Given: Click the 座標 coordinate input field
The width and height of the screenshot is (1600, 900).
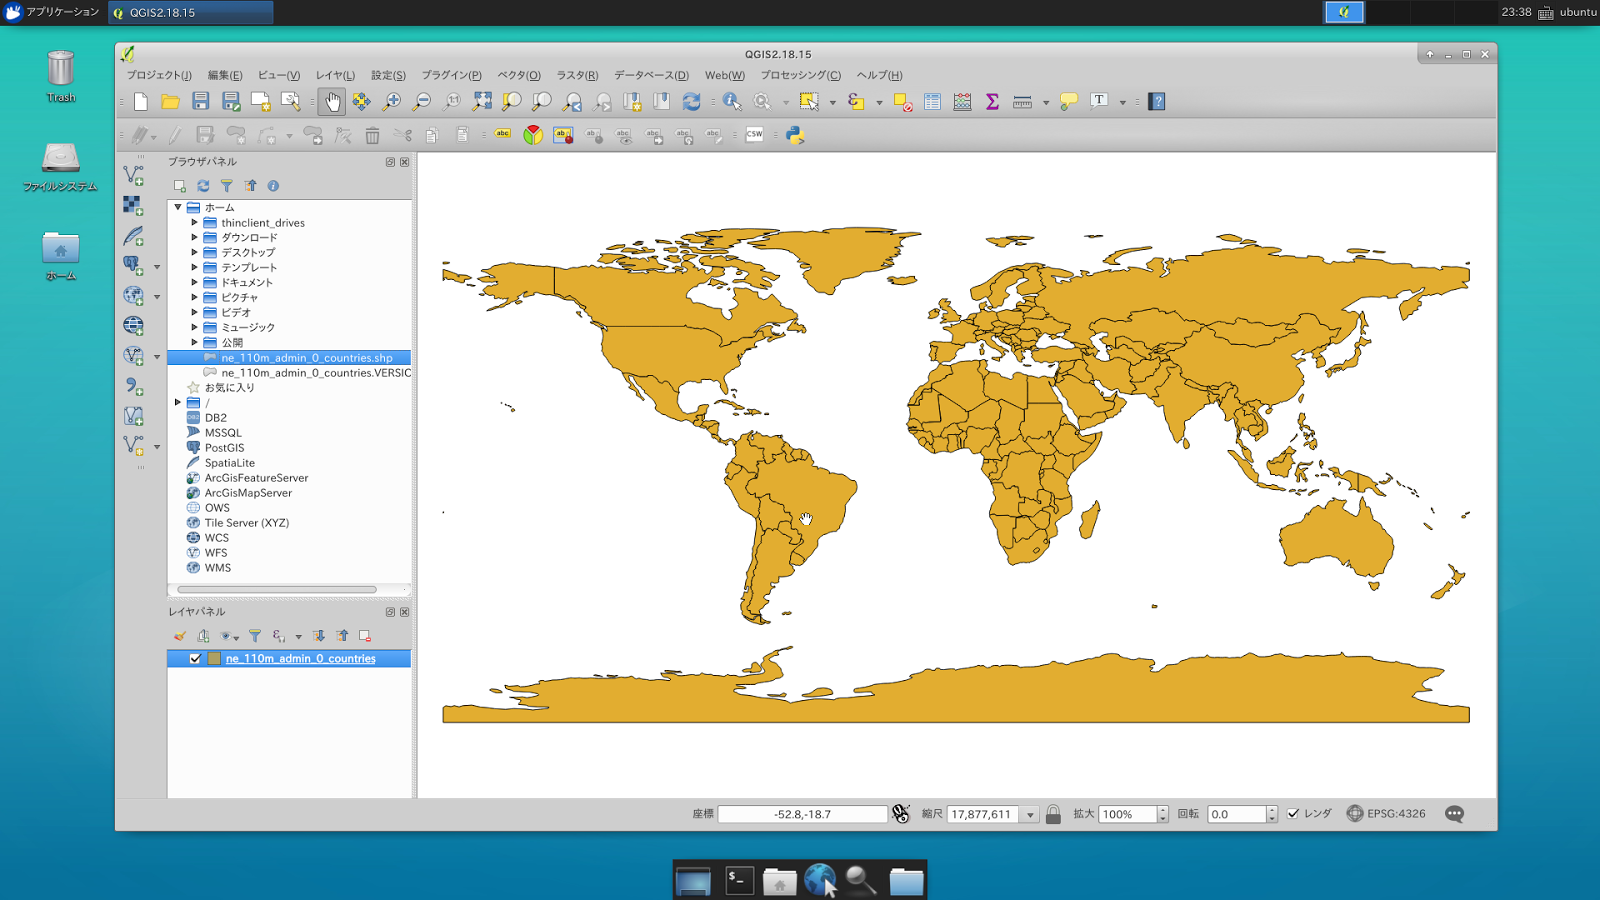Looking at the screenshot, I should [x=802, y=815].
